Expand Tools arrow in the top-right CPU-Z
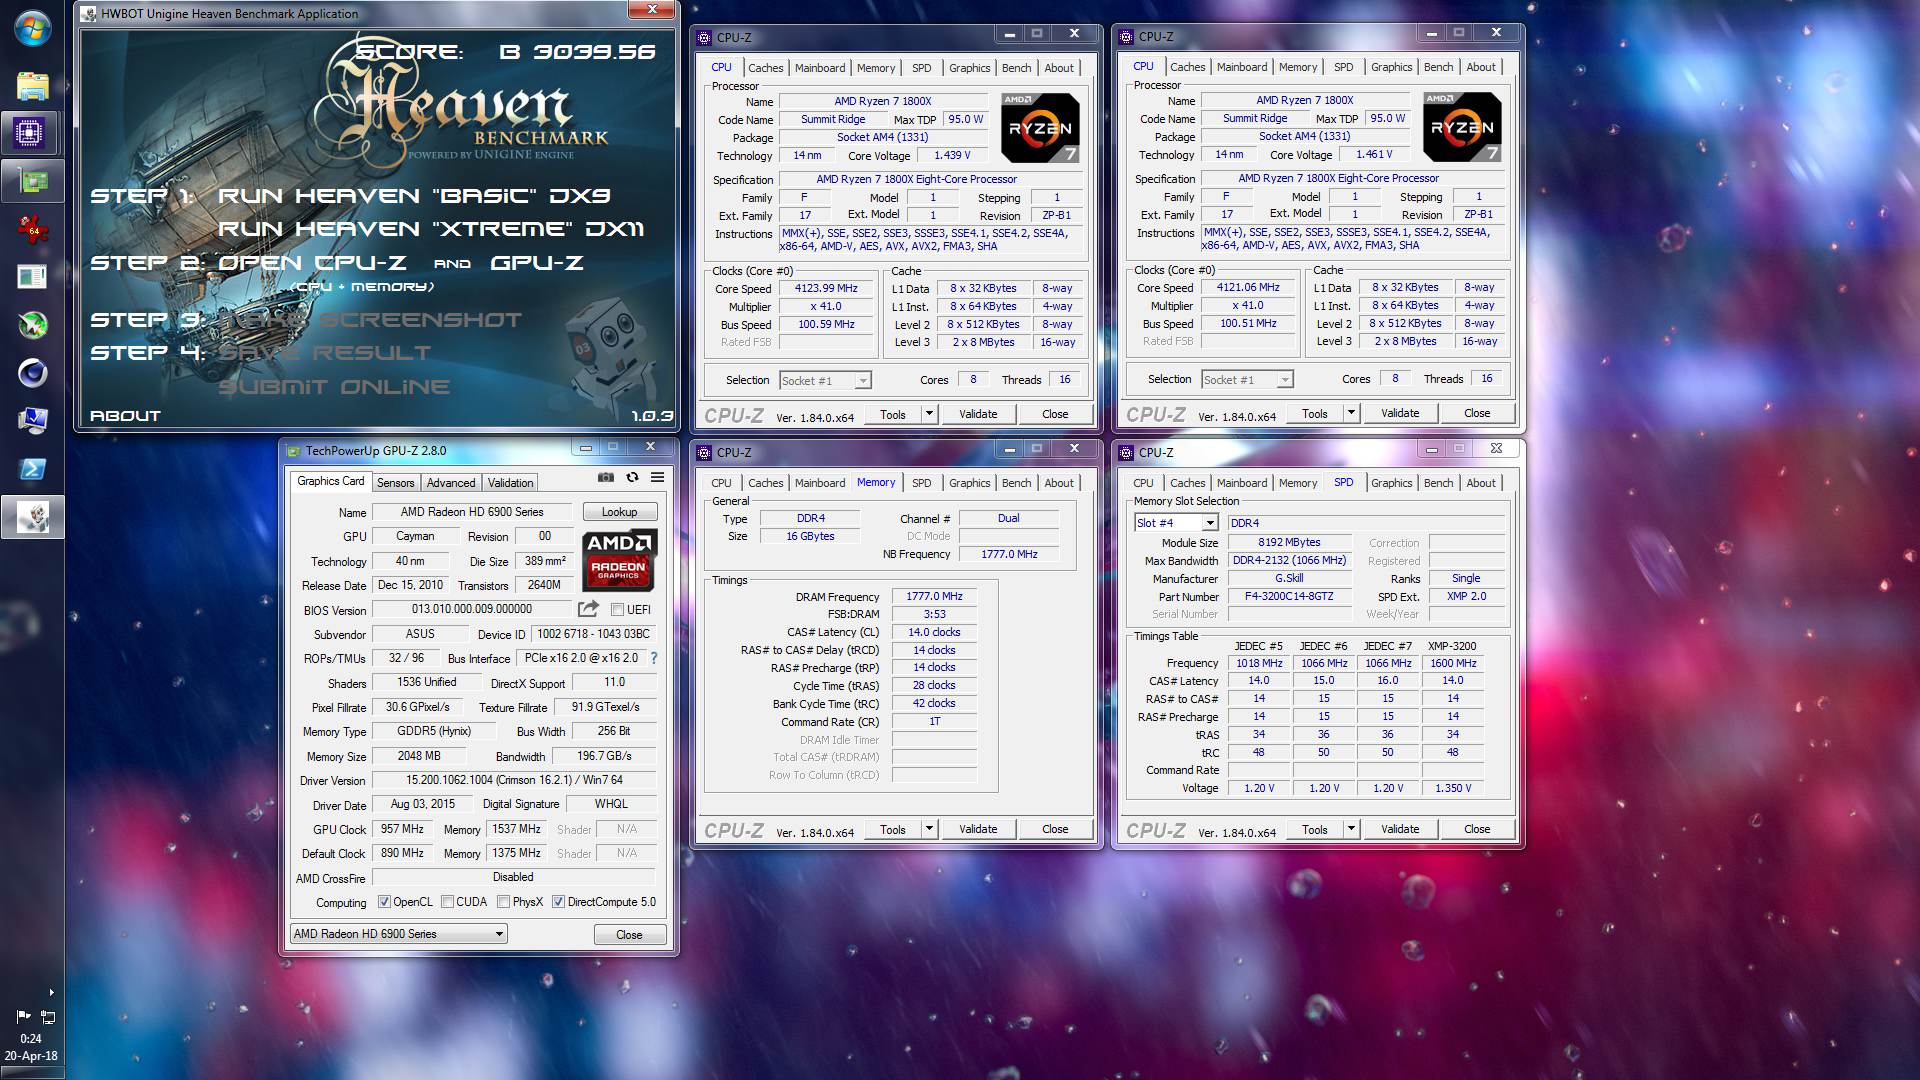 click(x=1351, y=413)
